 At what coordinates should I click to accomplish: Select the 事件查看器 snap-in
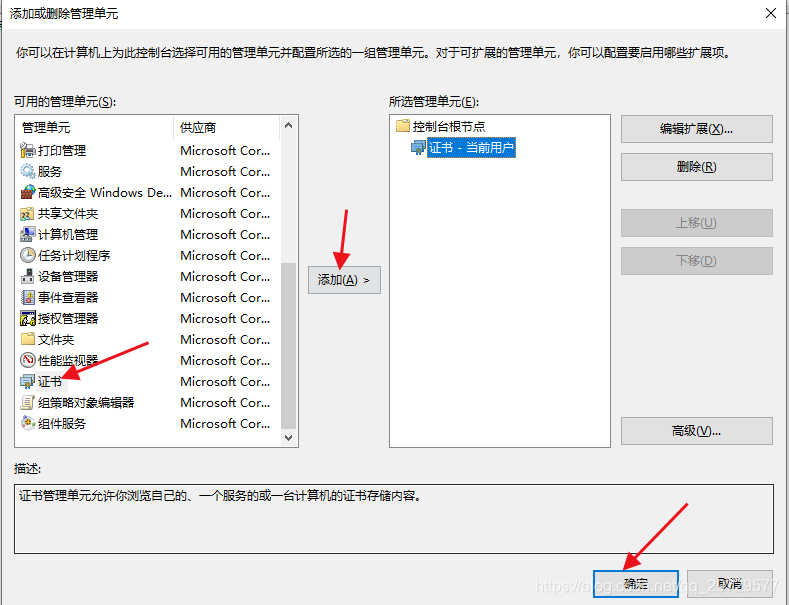(147, 297)
